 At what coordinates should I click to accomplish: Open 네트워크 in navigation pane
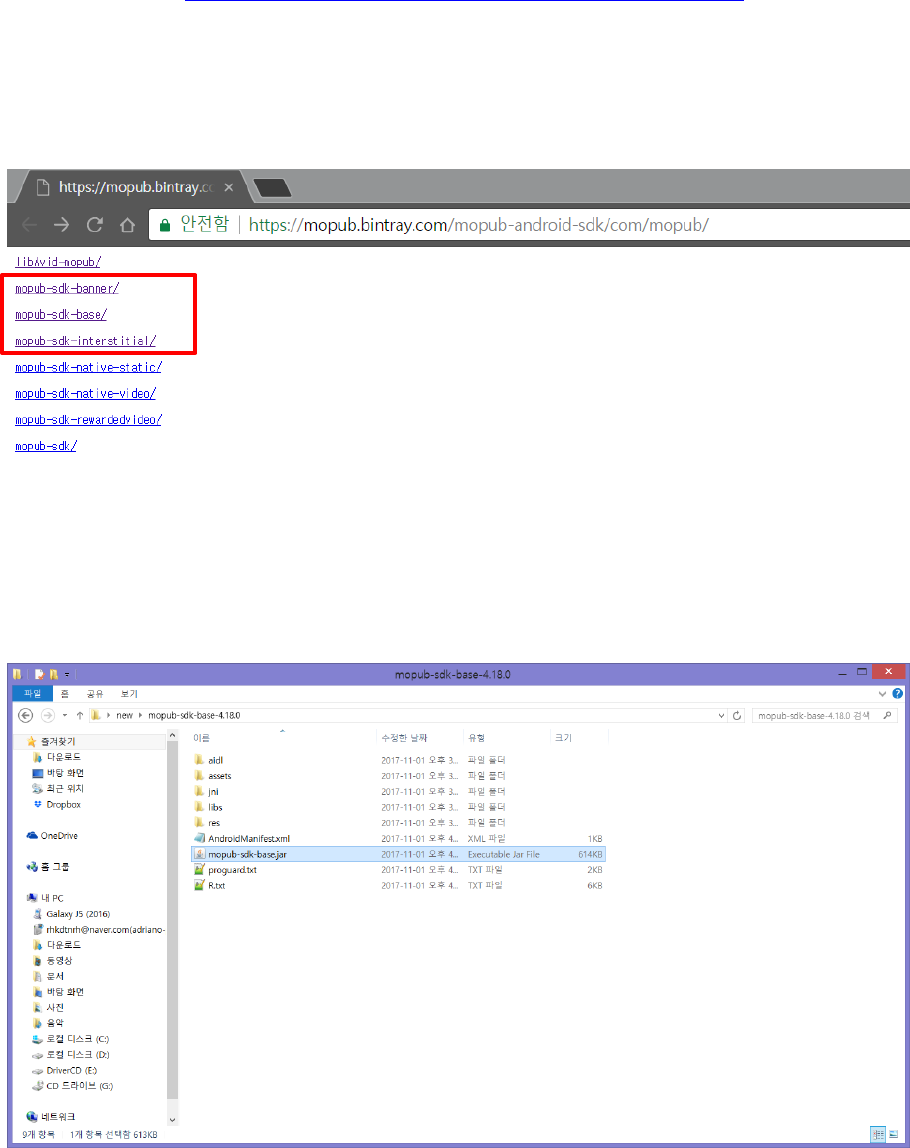point(57,1117)
